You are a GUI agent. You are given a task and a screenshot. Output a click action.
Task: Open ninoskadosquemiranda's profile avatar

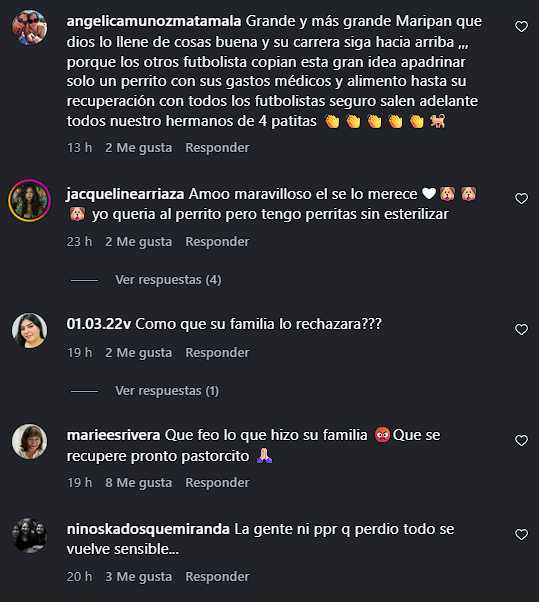point(30,535)
